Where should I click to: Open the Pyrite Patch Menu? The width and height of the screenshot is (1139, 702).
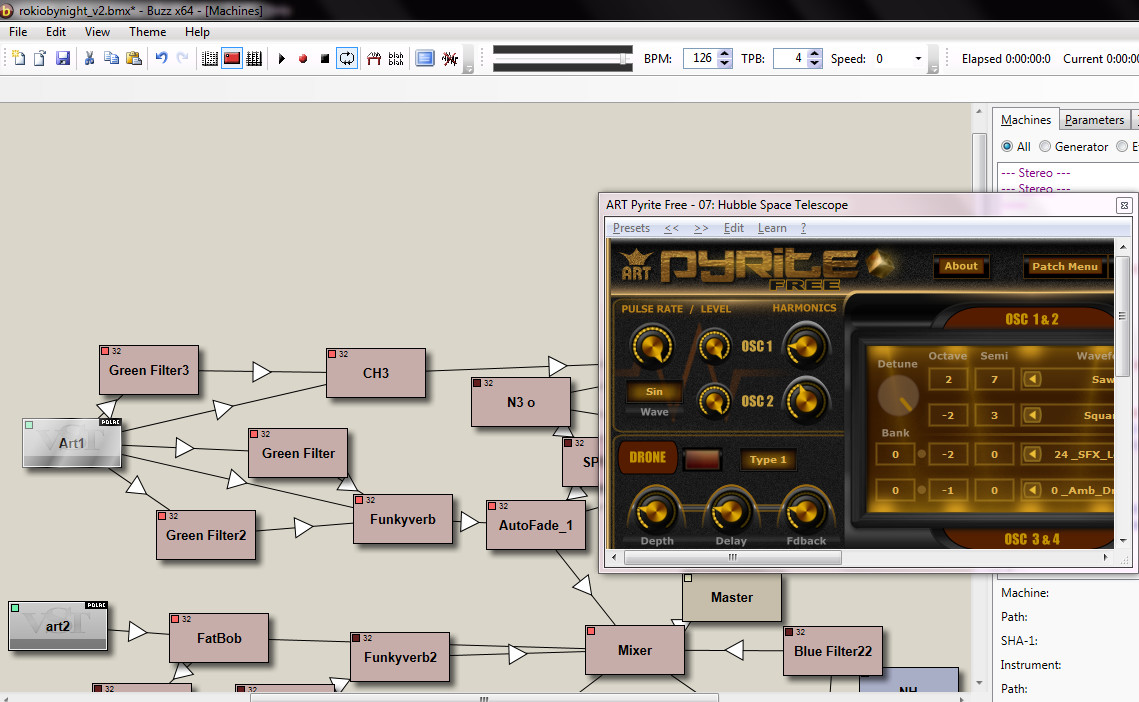click(1065, 267)
